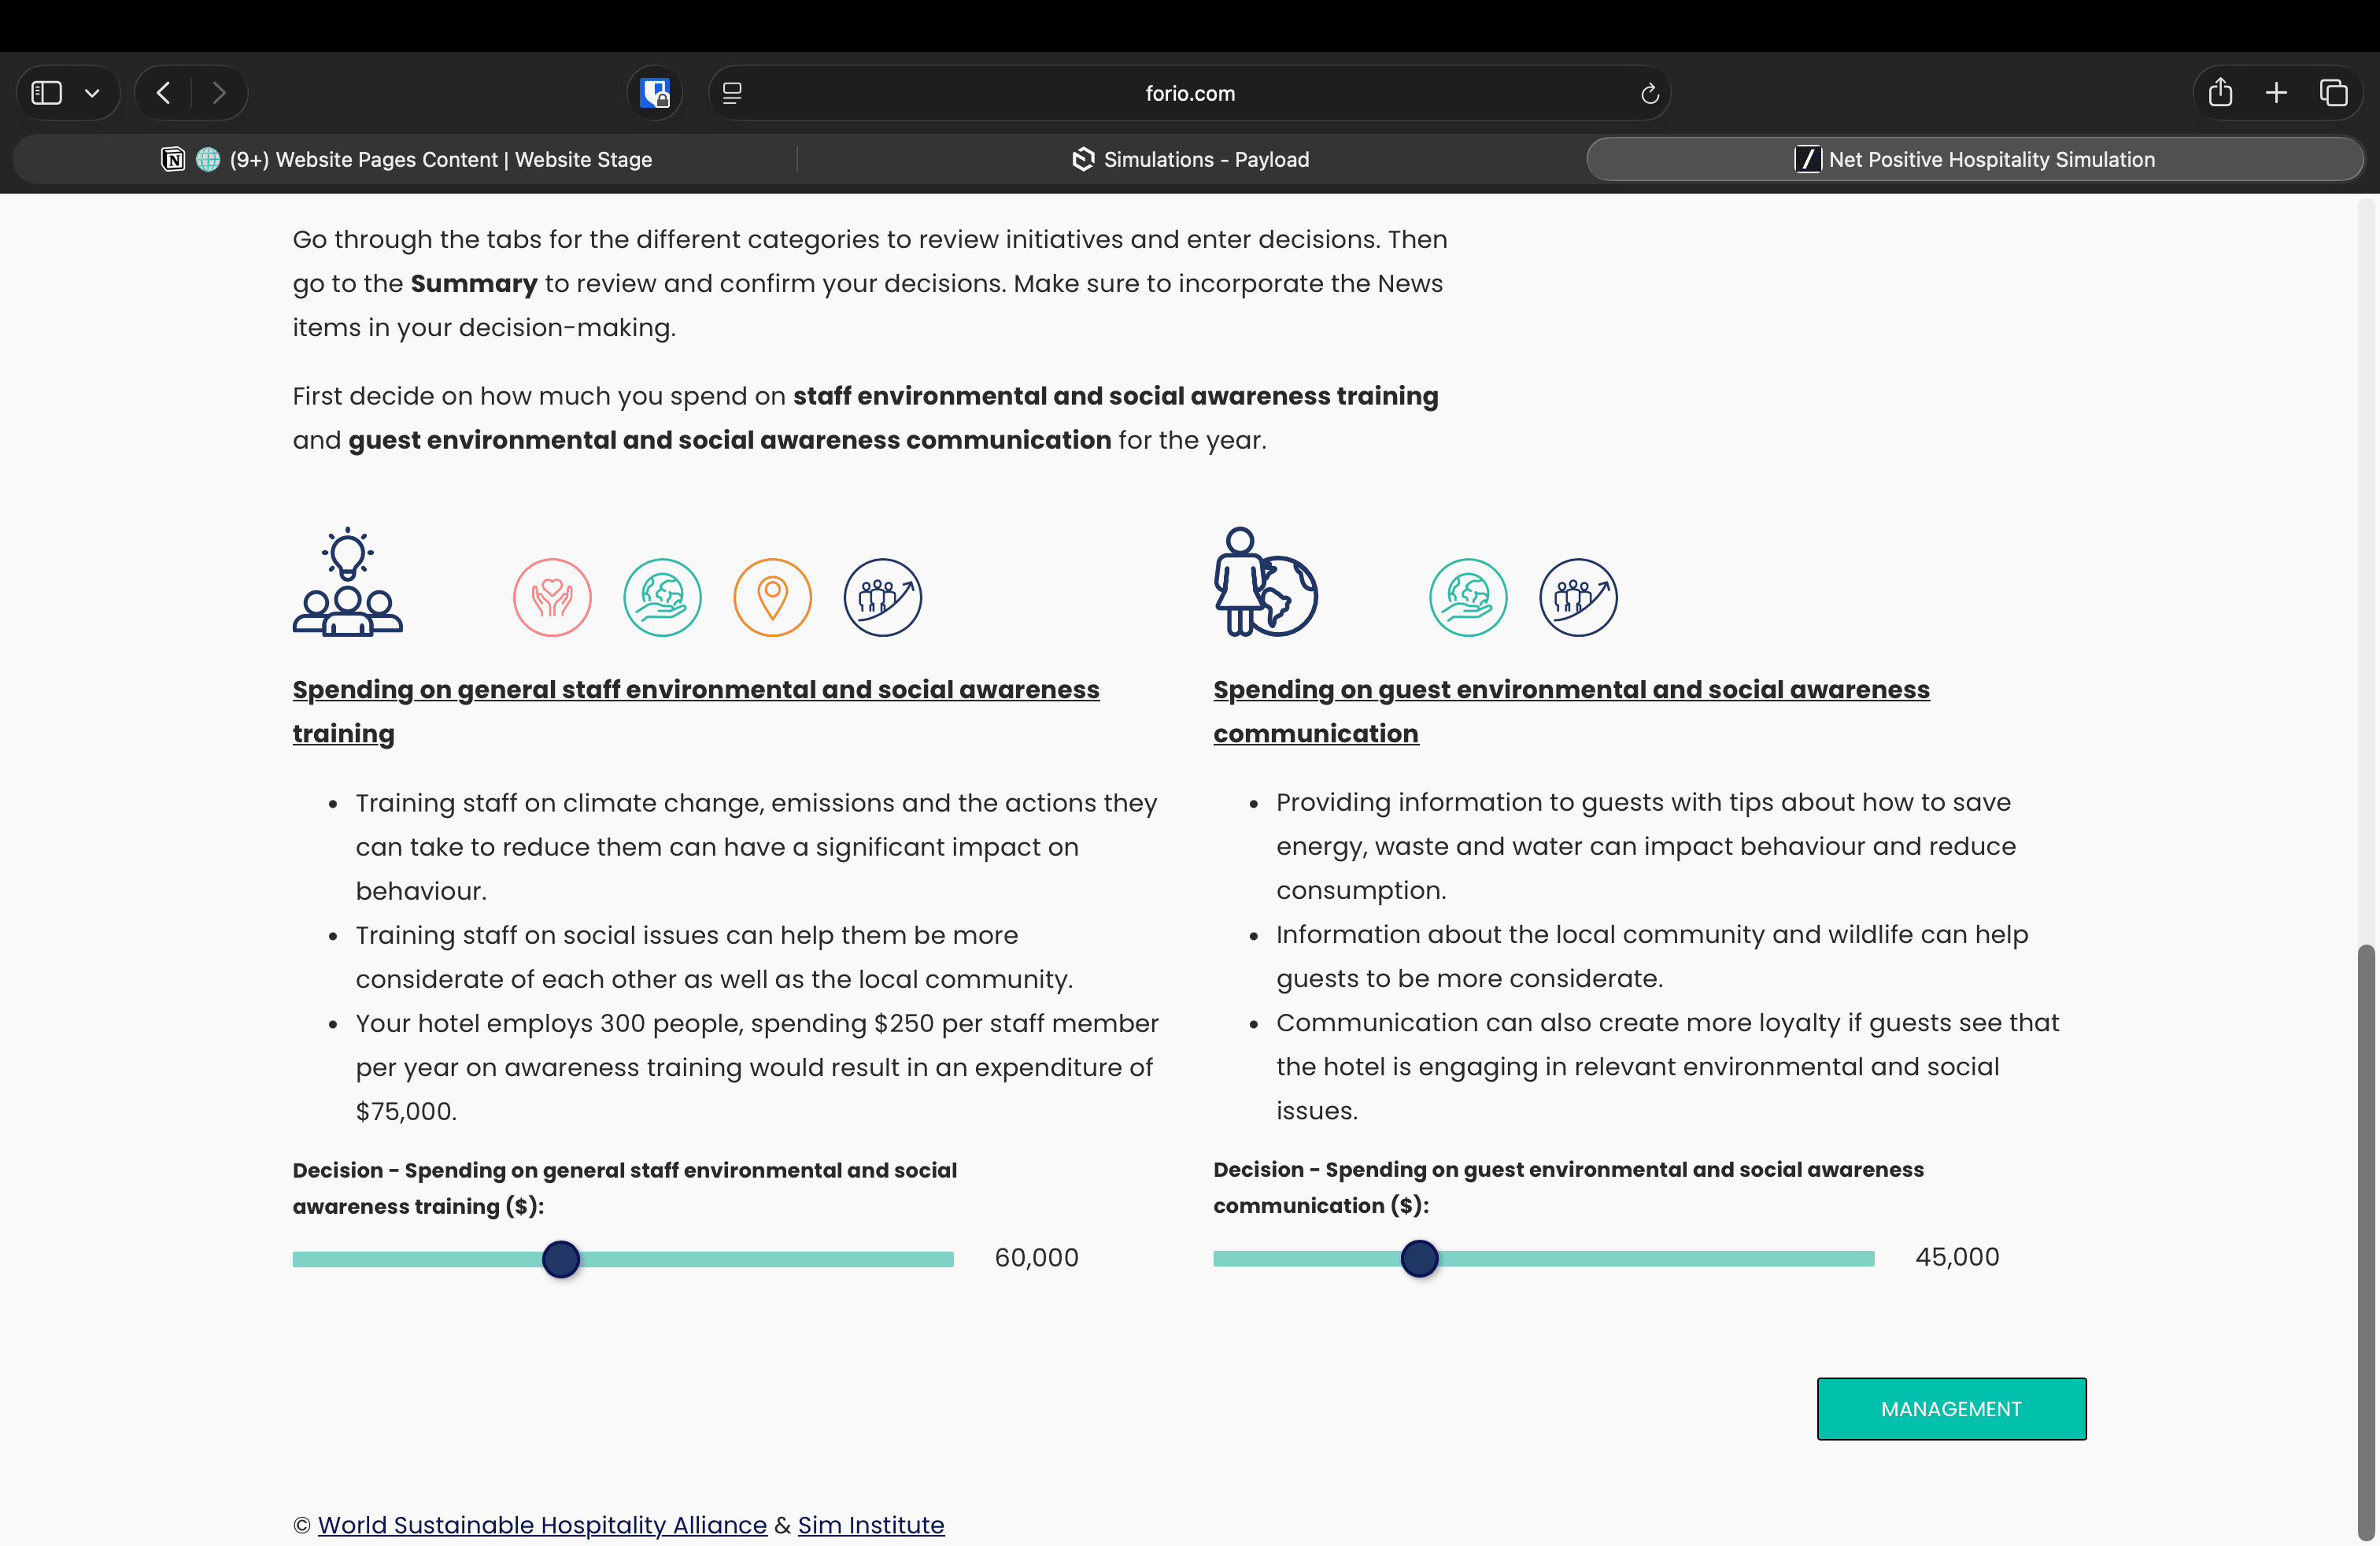Click the guest communication spending slider handle
The height and width of the screenshot is (1546, 2380).
coord(1419,1257)
